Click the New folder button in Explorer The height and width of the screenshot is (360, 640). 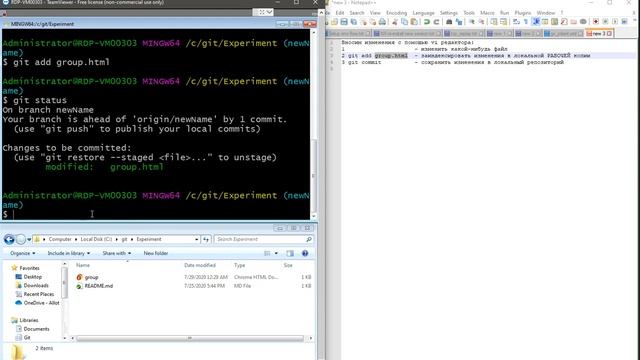click(156, 253)
